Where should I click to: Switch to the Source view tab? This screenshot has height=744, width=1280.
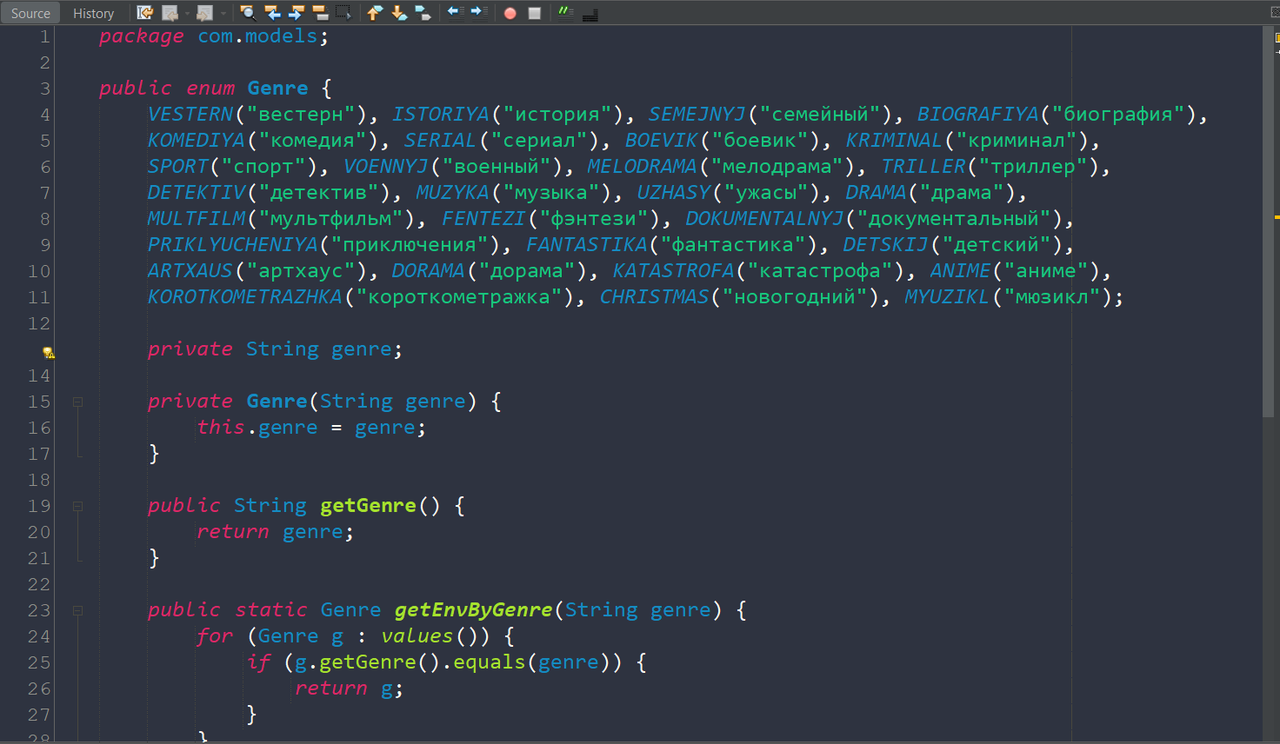(30, 13)
